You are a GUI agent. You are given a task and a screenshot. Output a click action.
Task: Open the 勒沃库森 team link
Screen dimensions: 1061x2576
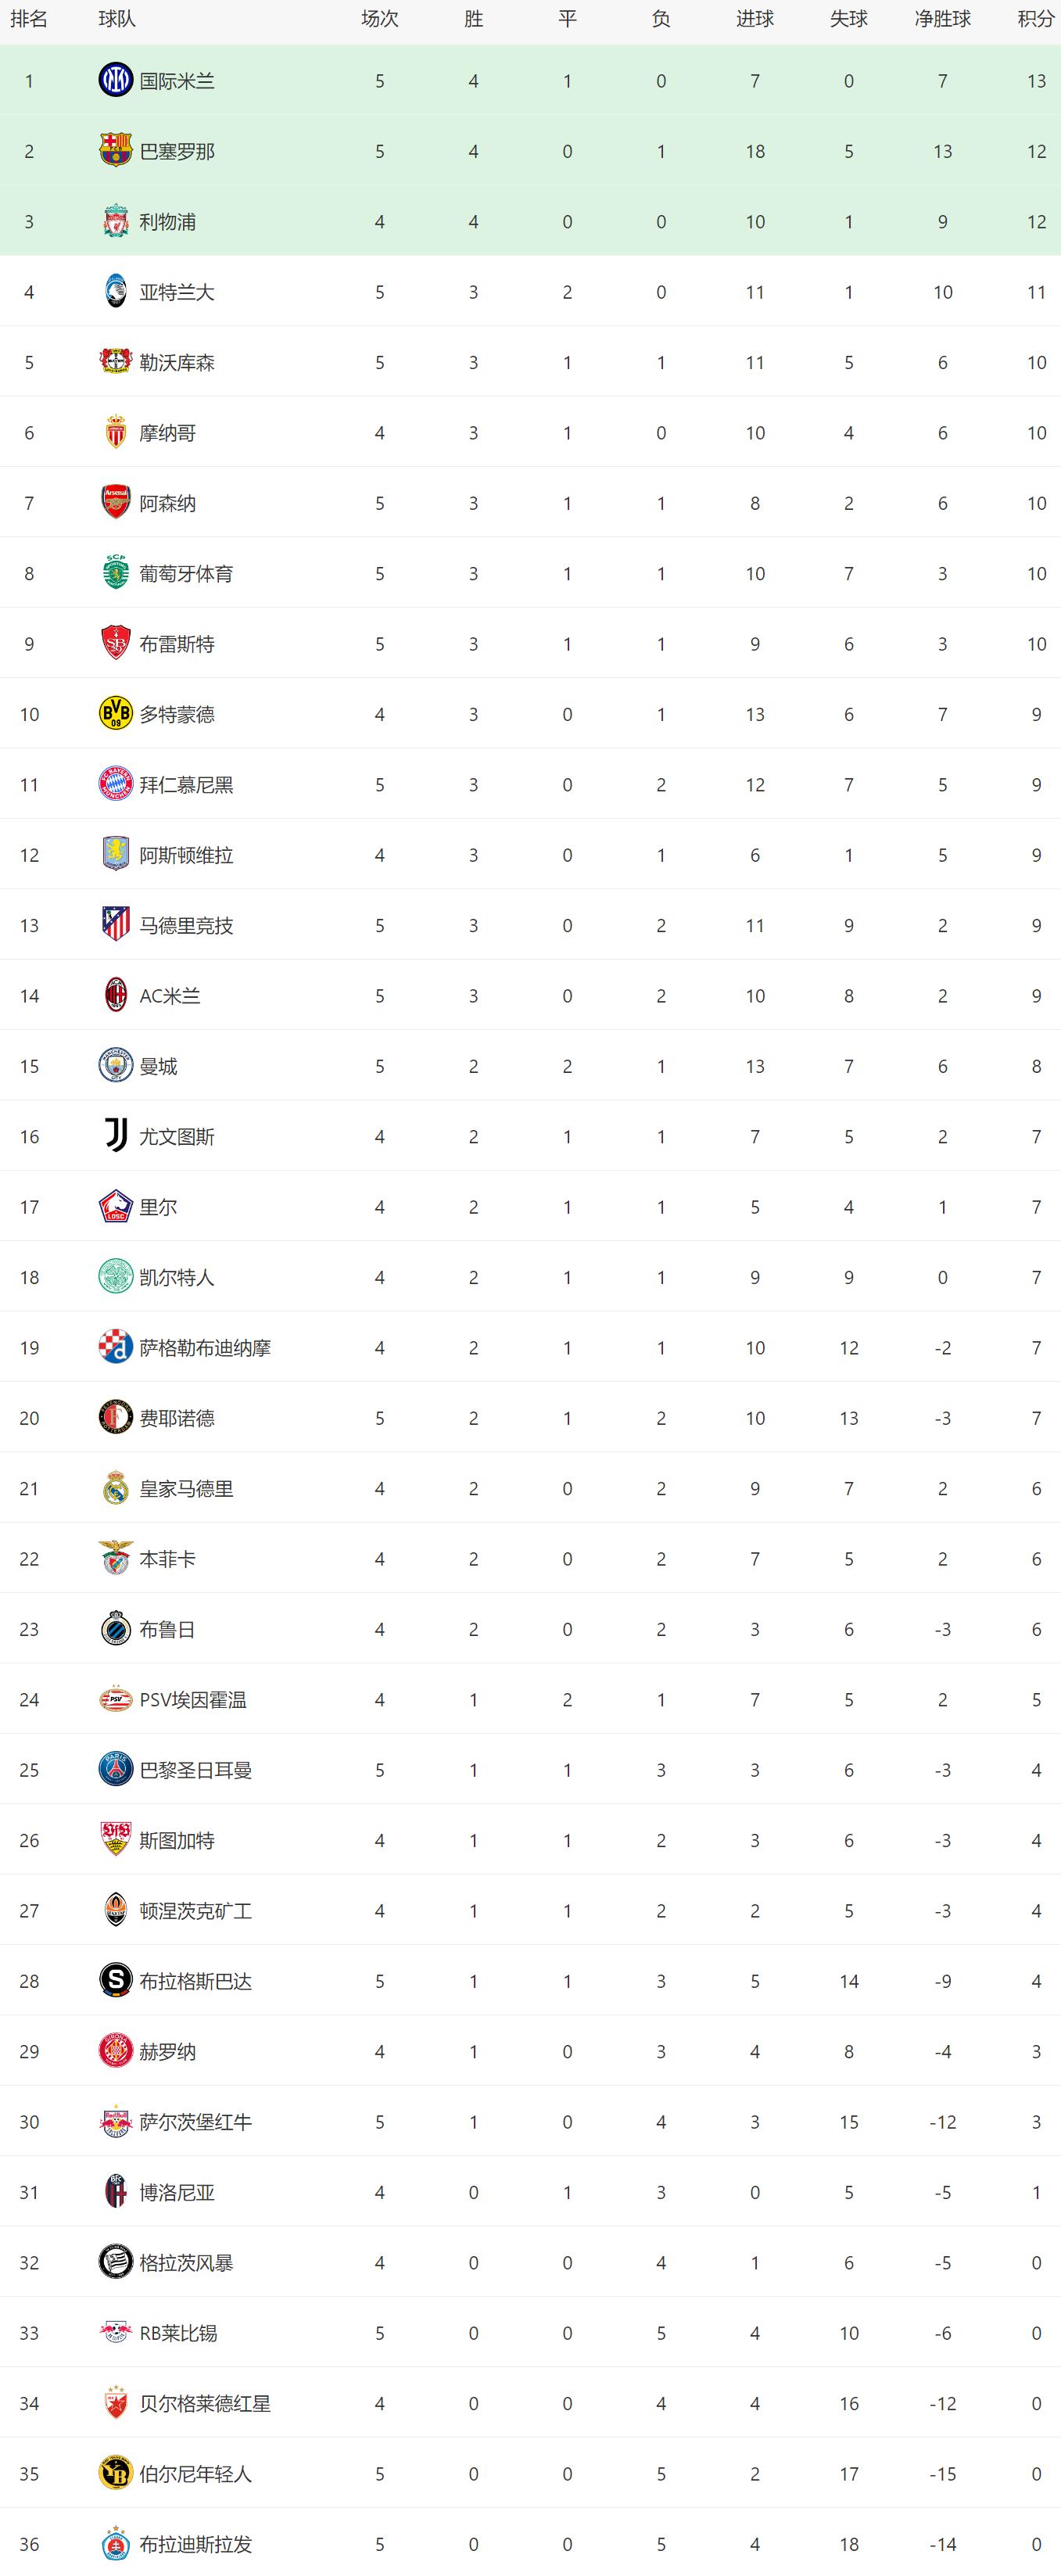pos(177,362)
